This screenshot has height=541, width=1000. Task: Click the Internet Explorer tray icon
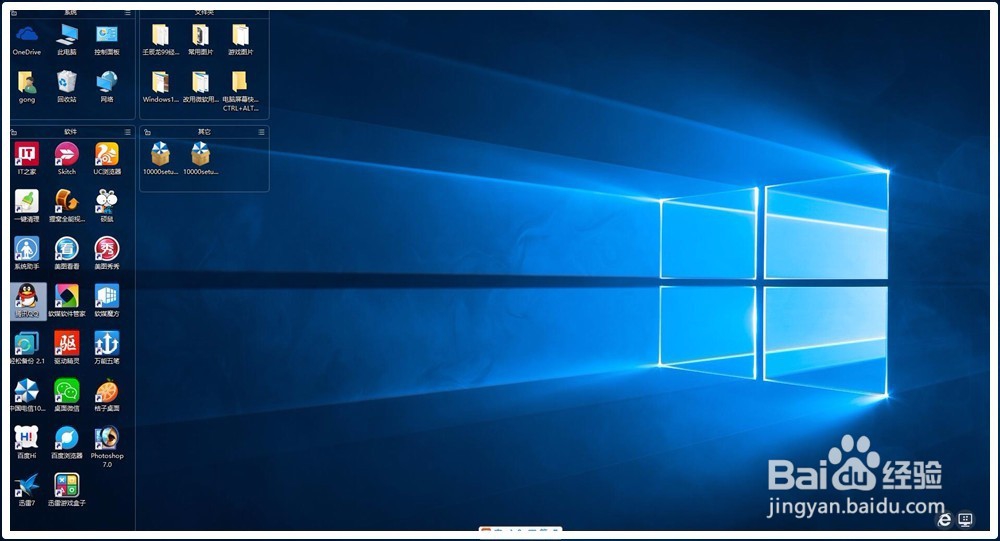click(x=945, y=520)
